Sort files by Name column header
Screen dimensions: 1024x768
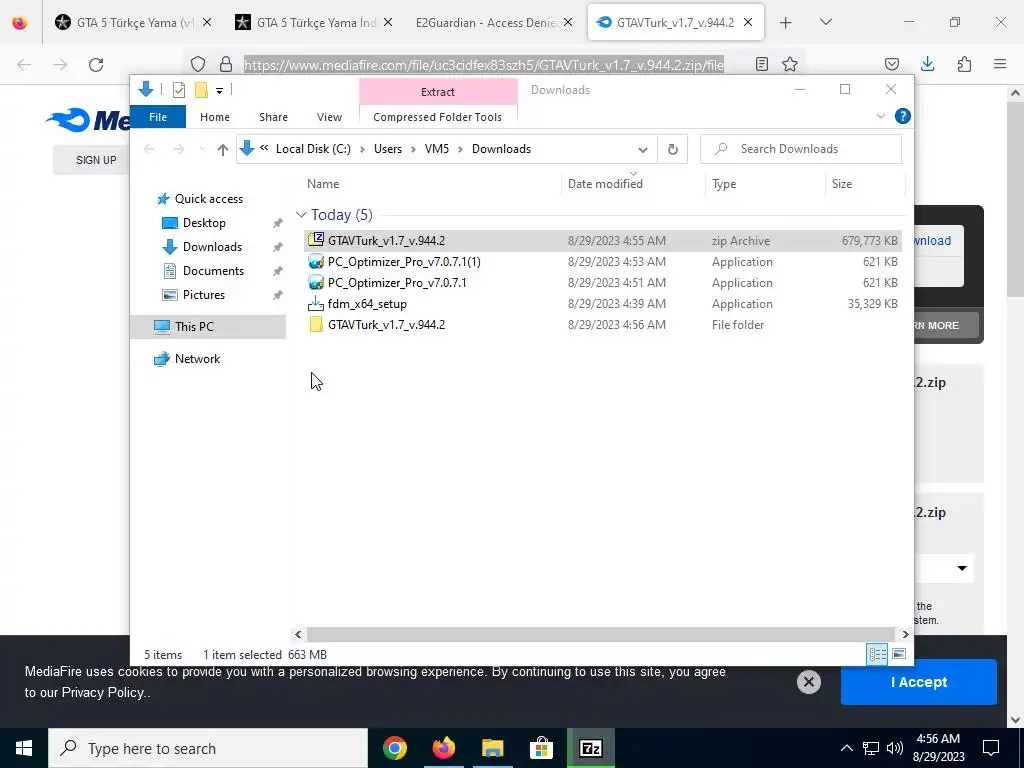(x=431, y=184)
